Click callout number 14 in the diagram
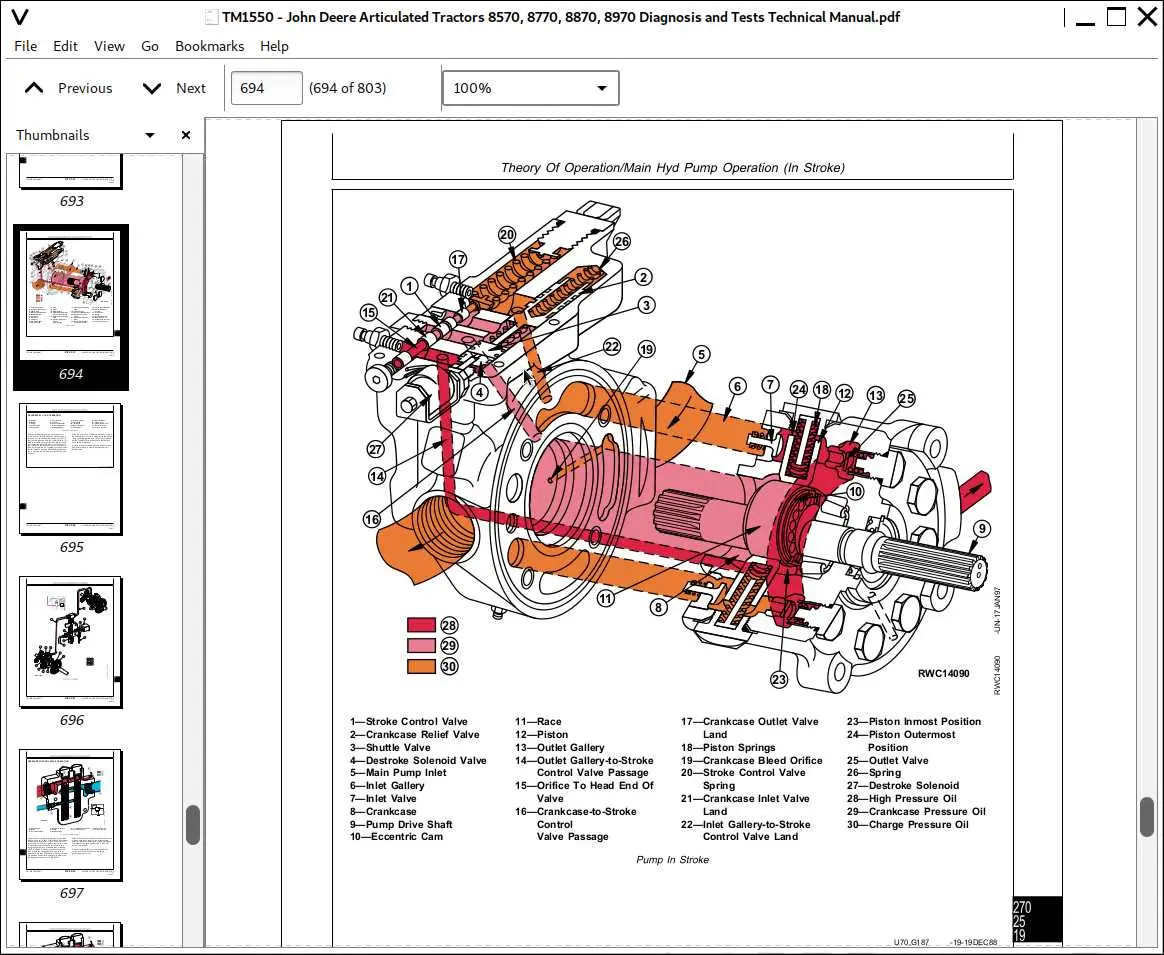 point(377,476)
